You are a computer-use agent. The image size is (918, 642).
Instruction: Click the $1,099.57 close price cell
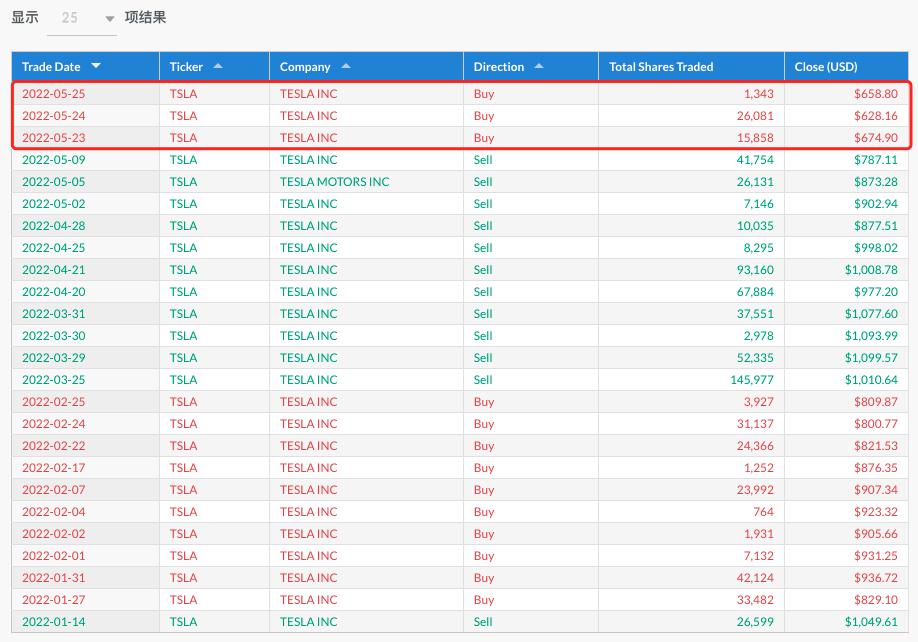coord(870,358)
